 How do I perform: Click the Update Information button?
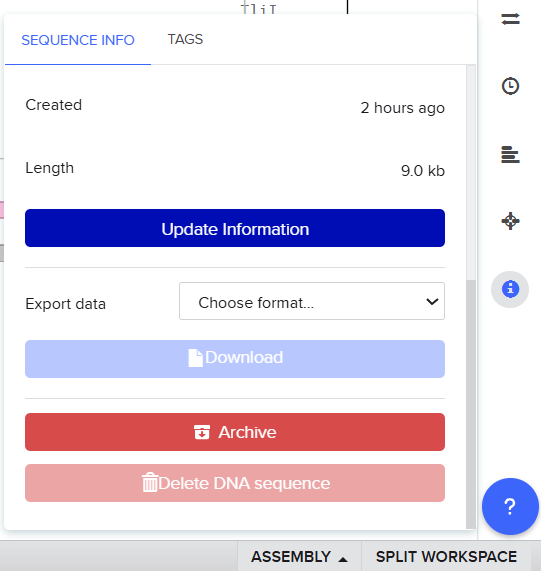(235, 228)
